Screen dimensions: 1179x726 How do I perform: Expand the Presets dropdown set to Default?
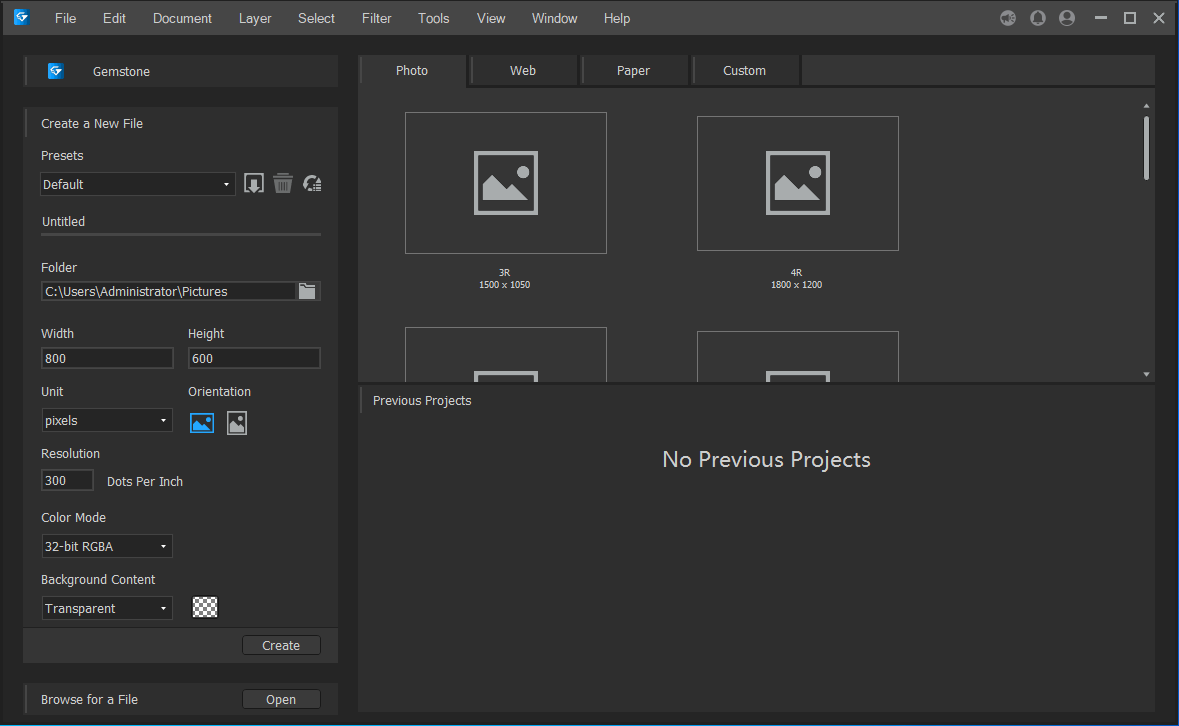[138, 184]
